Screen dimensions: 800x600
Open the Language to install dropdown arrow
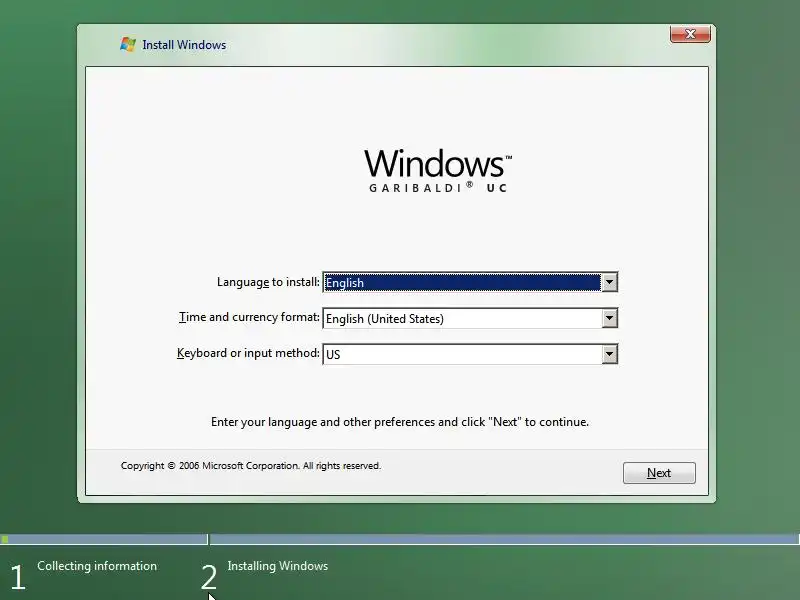(x=609, y=282)
